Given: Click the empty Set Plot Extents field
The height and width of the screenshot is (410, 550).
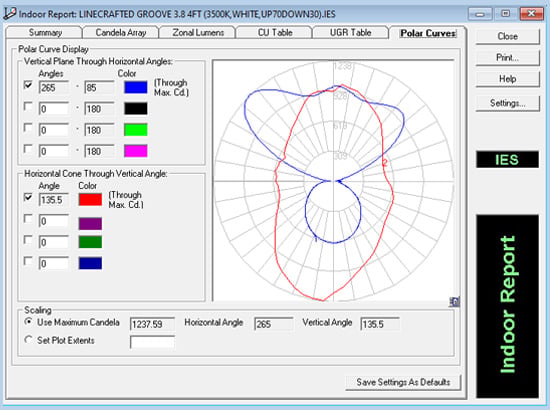Looking at the screenshot, I should (152, 342).
